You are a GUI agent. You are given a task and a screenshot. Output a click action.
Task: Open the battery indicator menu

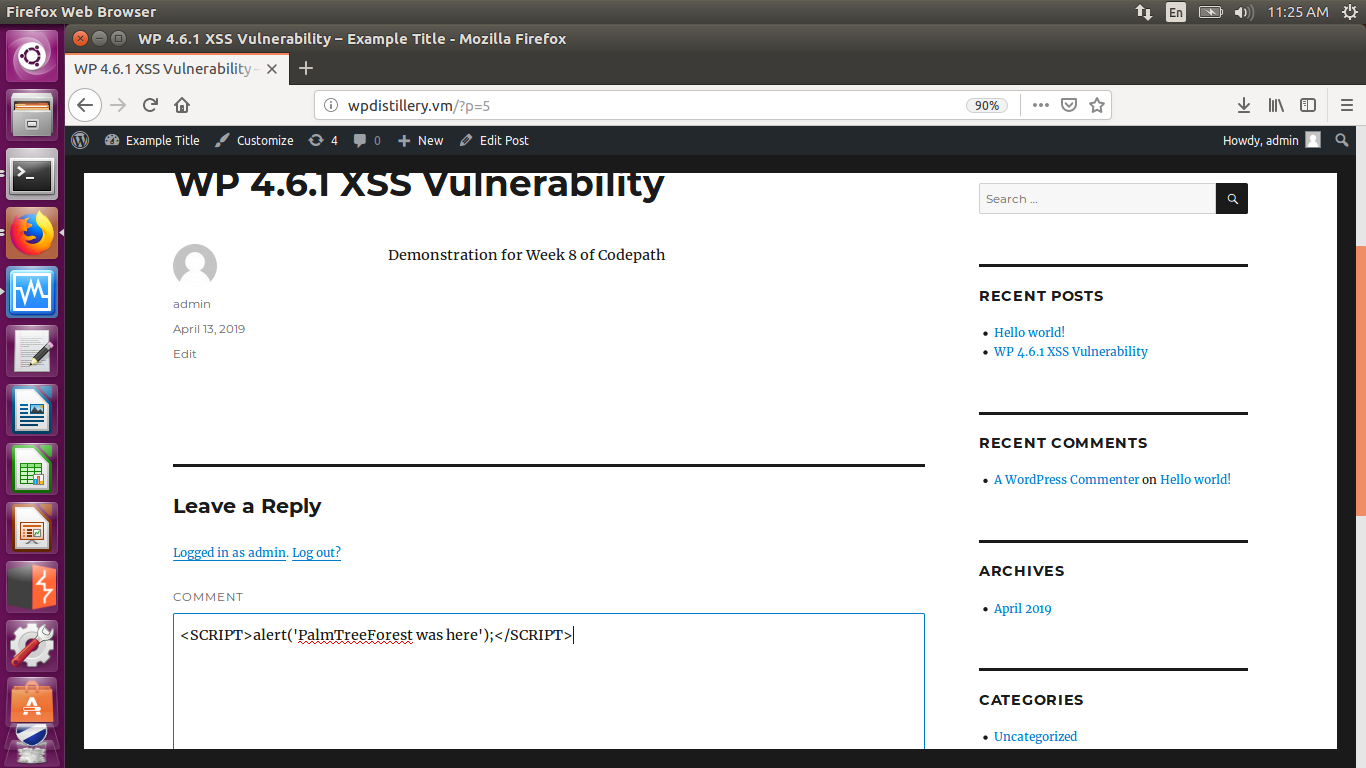pyautogui.click(x=1210, y=12)
